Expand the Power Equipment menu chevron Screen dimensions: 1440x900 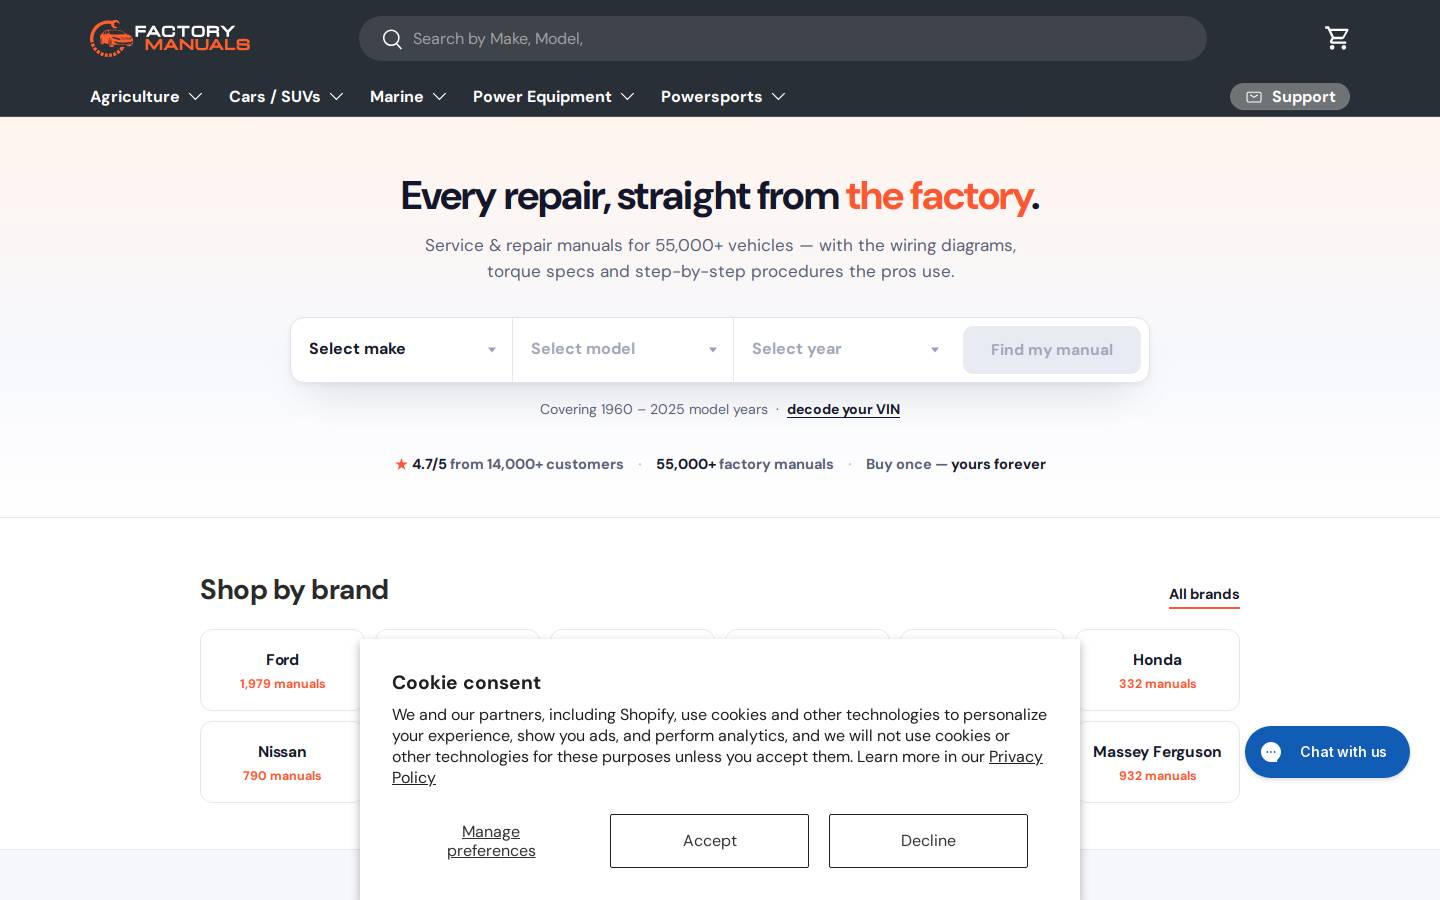click(627, 97)
